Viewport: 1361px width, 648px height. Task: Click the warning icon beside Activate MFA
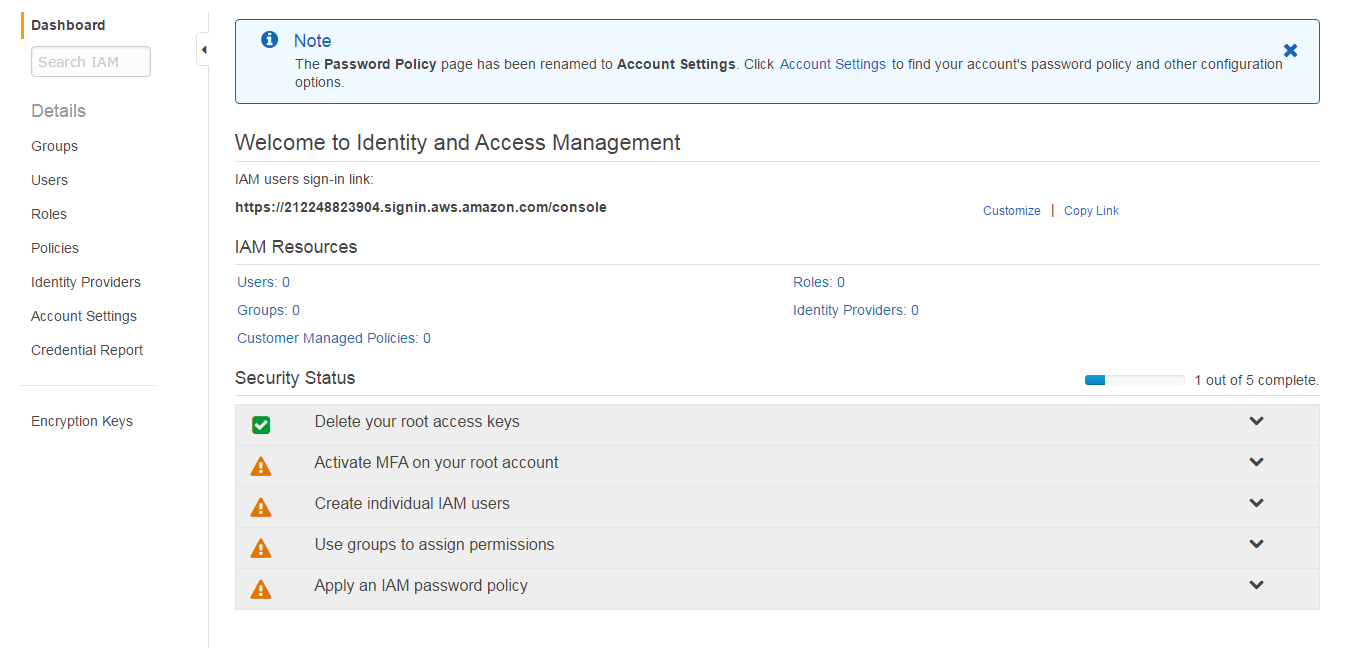[261, 466]
